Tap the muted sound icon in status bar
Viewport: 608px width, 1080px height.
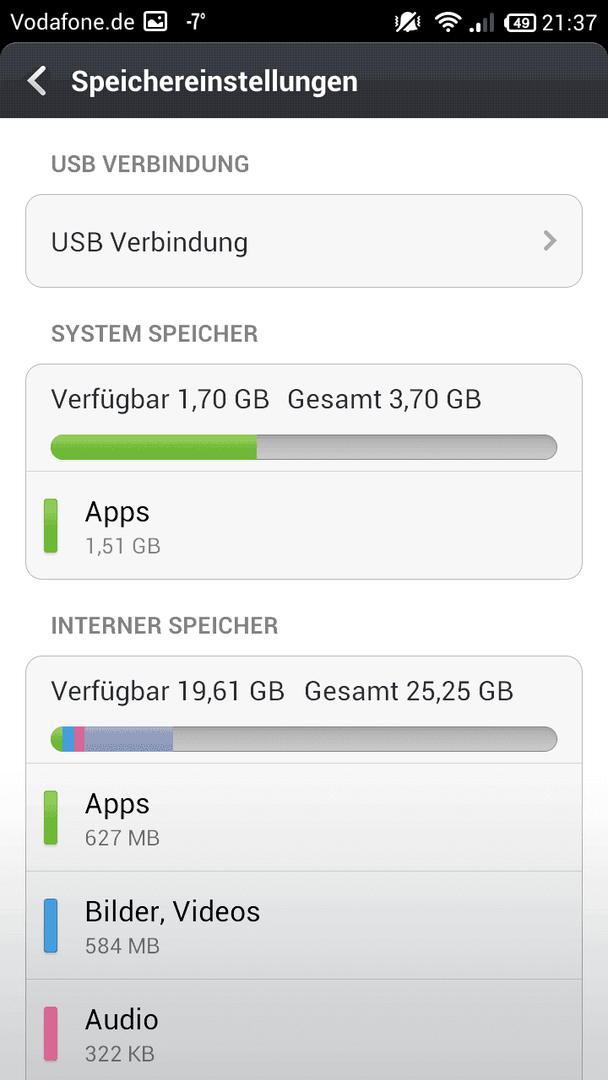406,23
